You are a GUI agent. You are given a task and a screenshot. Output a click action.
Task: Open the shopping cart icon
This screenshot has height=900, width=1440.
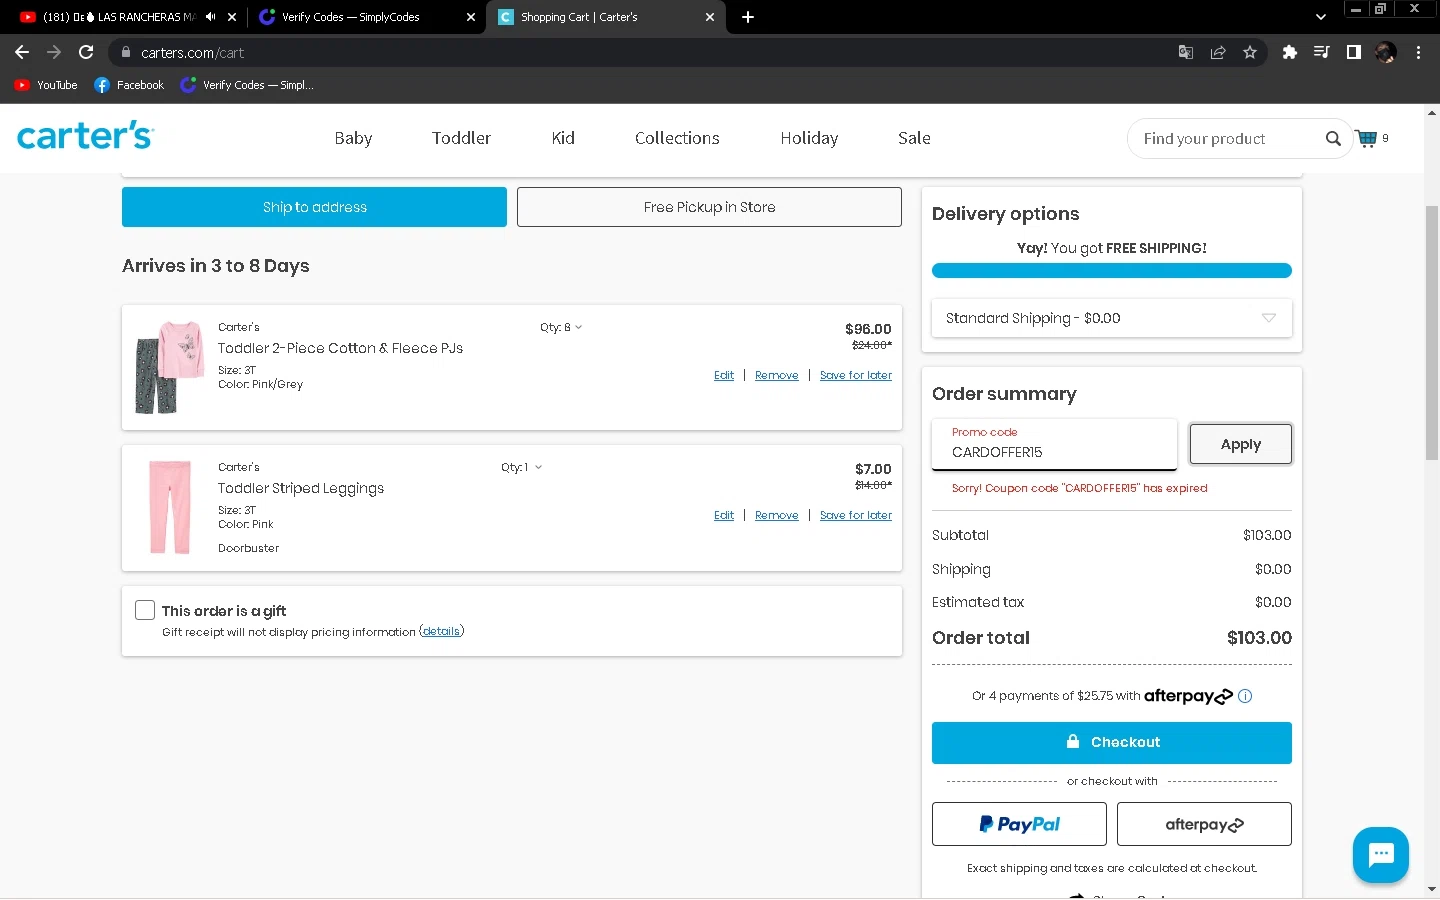point(1366,138)
